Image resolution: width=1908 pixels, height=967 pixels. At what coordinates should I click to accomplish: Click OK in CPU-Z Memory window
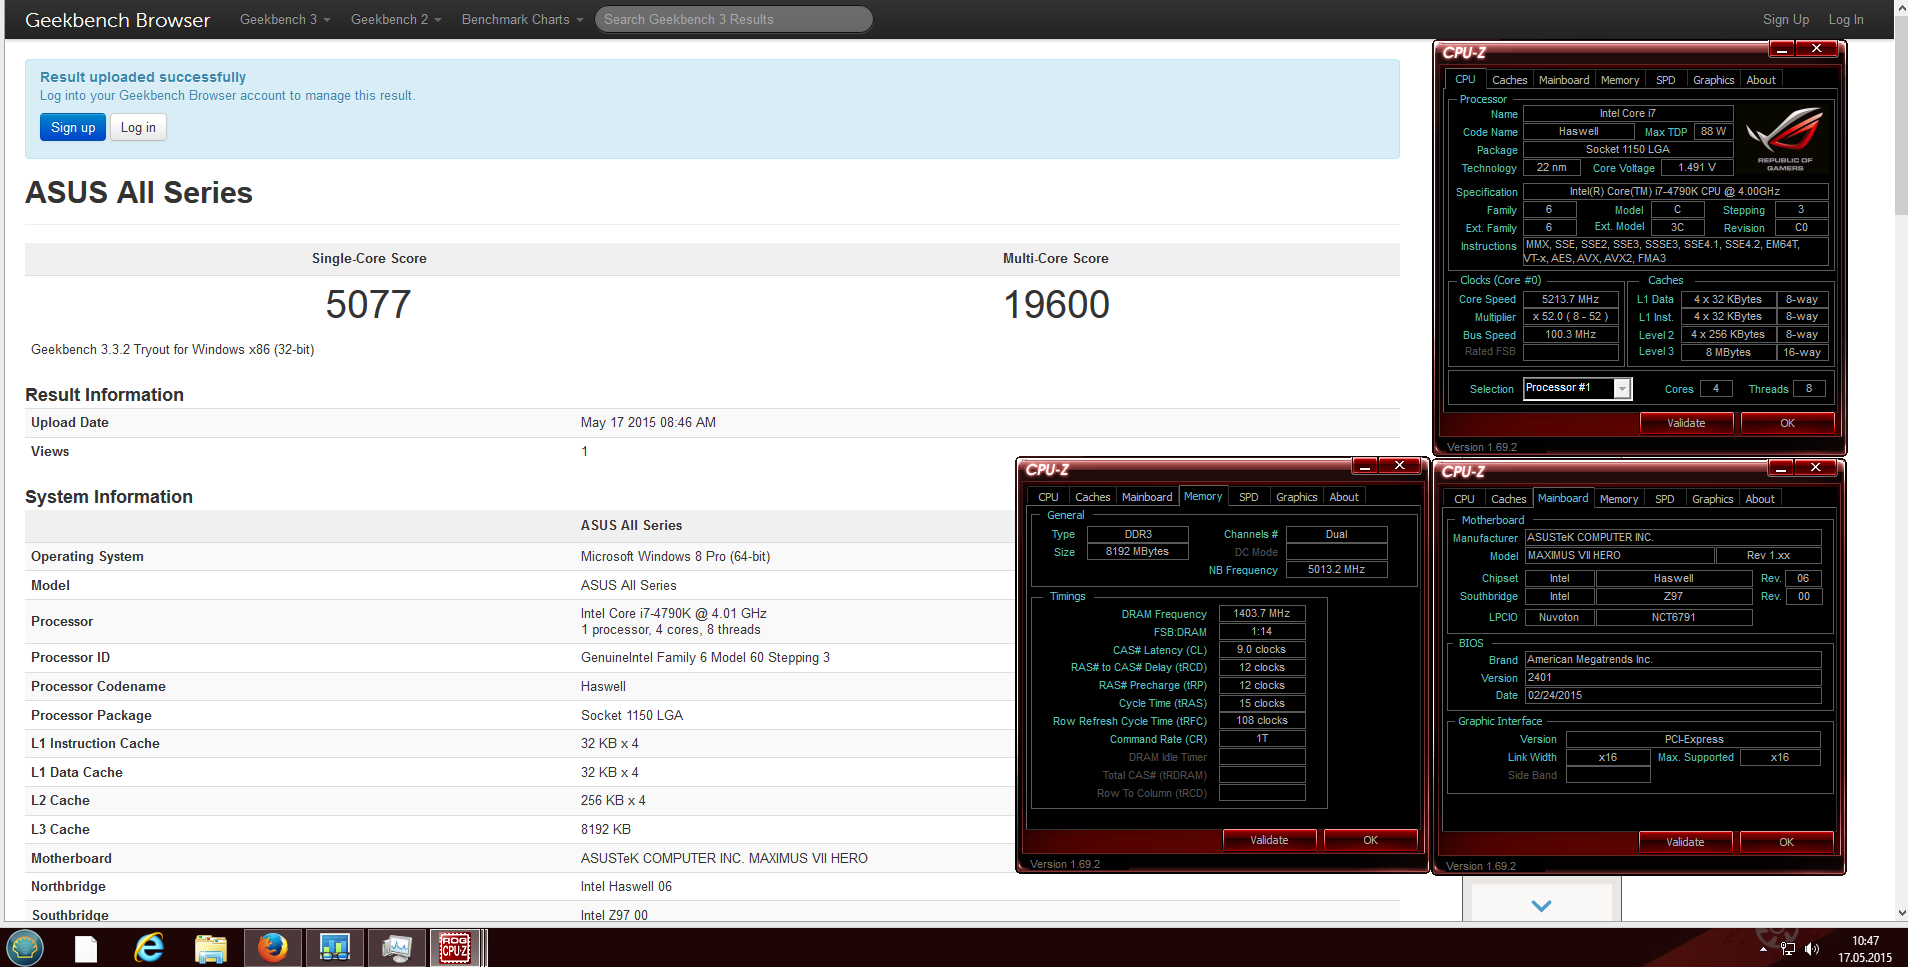pos(1370,840)
